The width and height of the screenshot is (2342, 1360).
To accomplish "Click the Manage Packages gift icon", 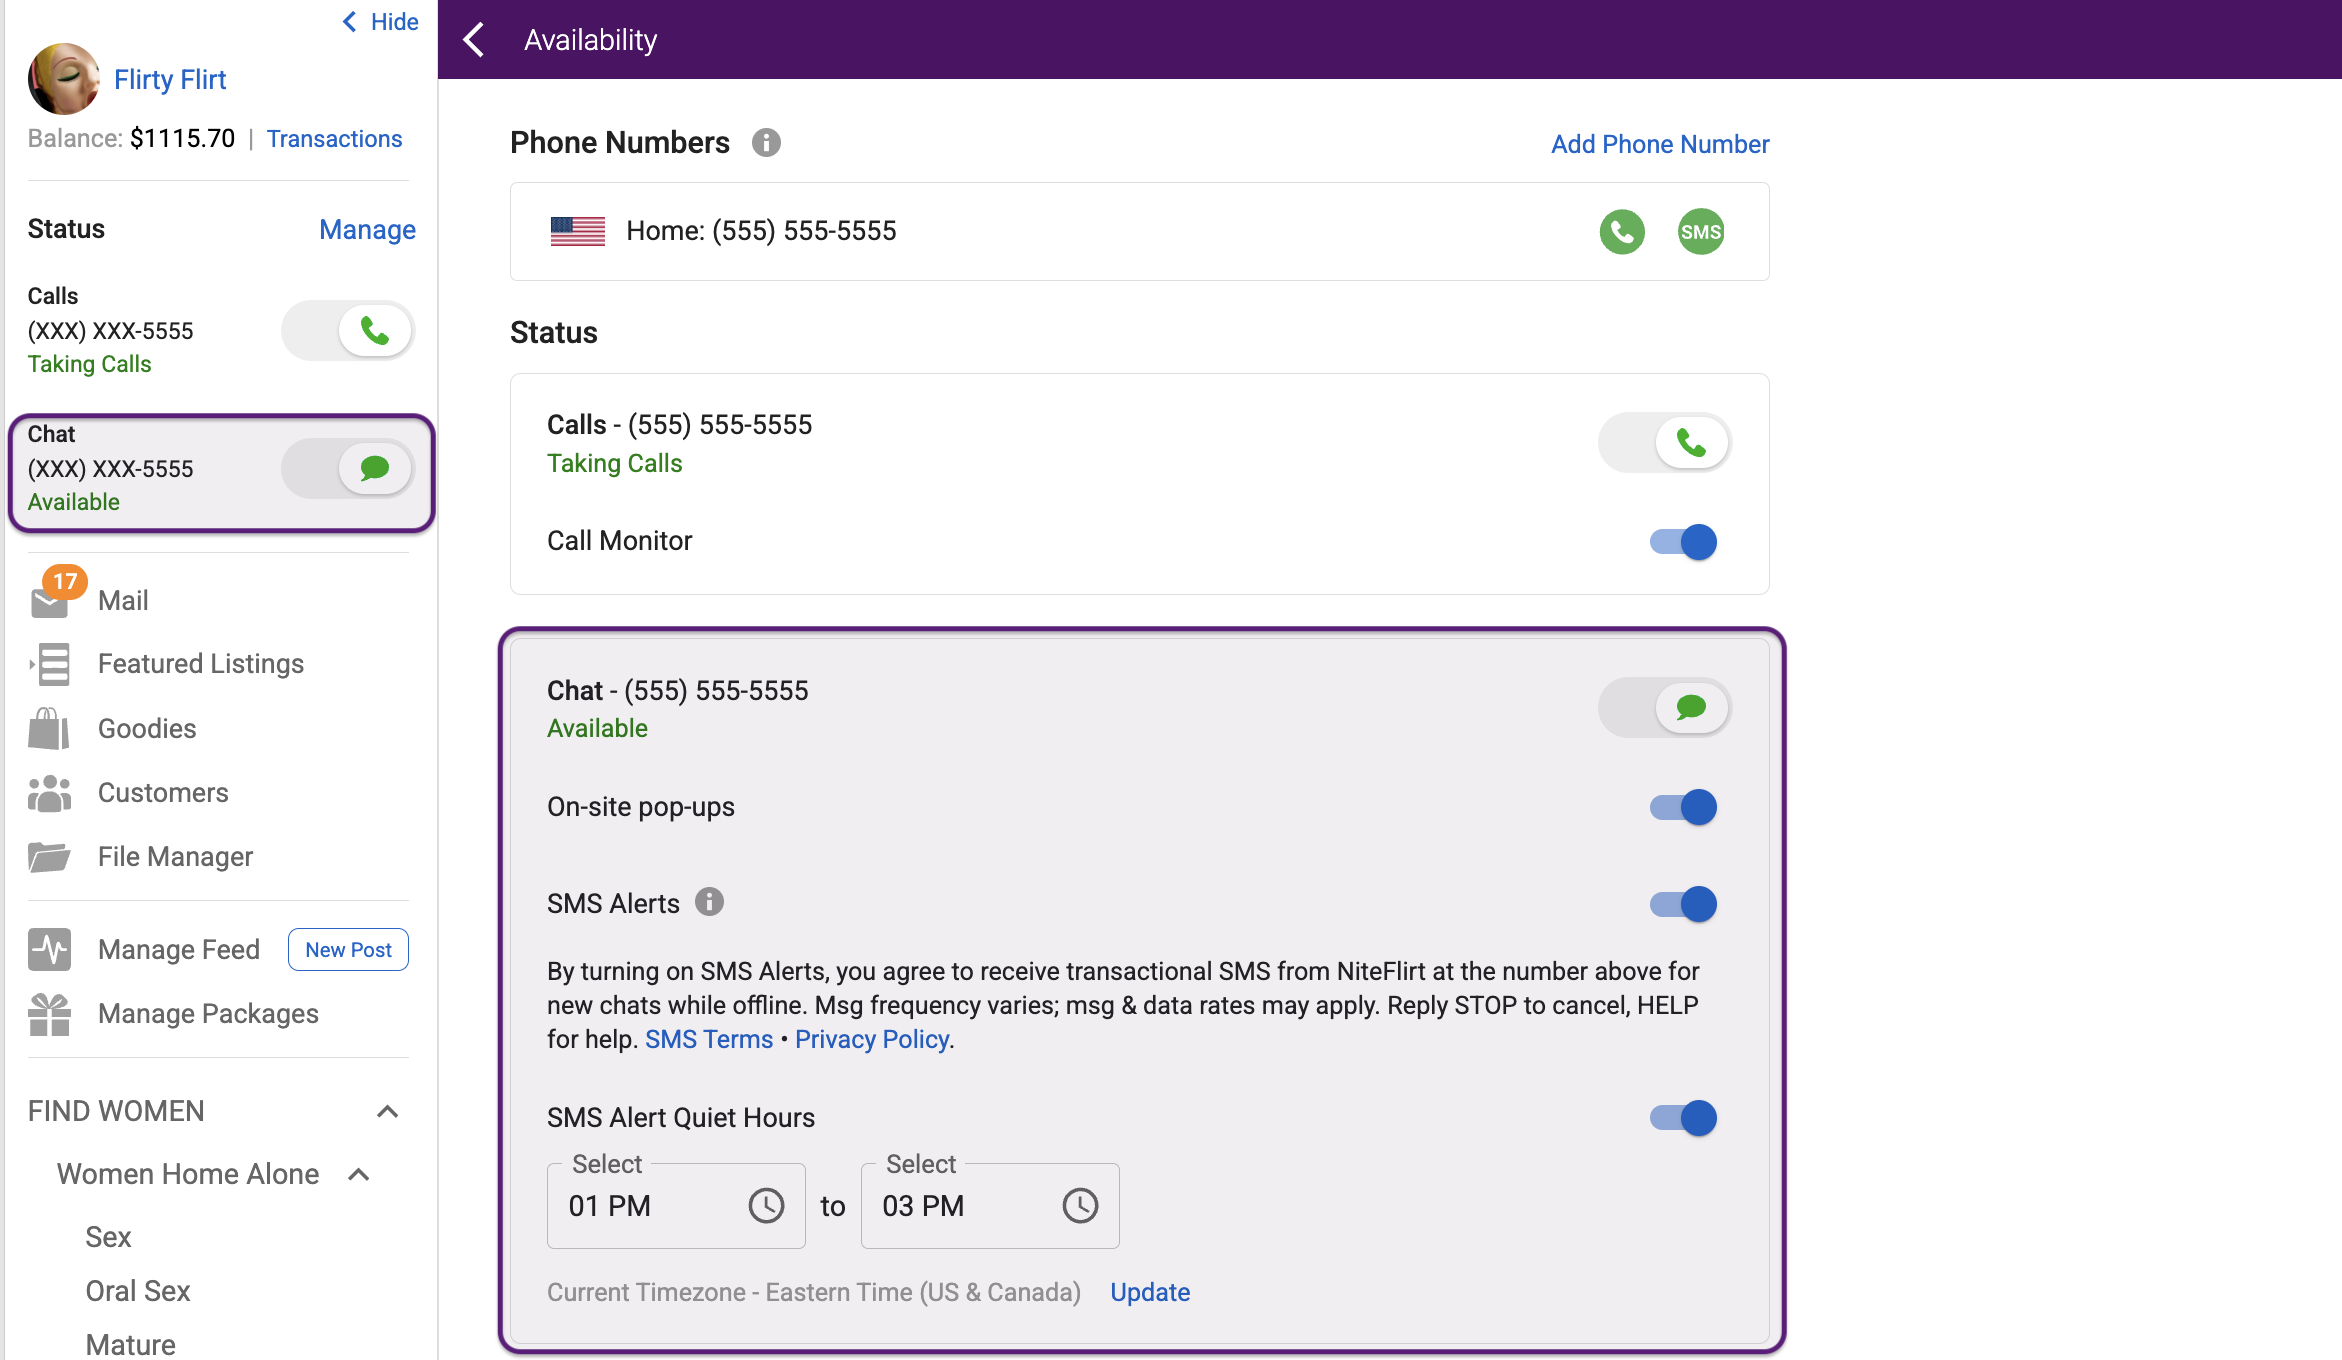I will coord(49,1014).
